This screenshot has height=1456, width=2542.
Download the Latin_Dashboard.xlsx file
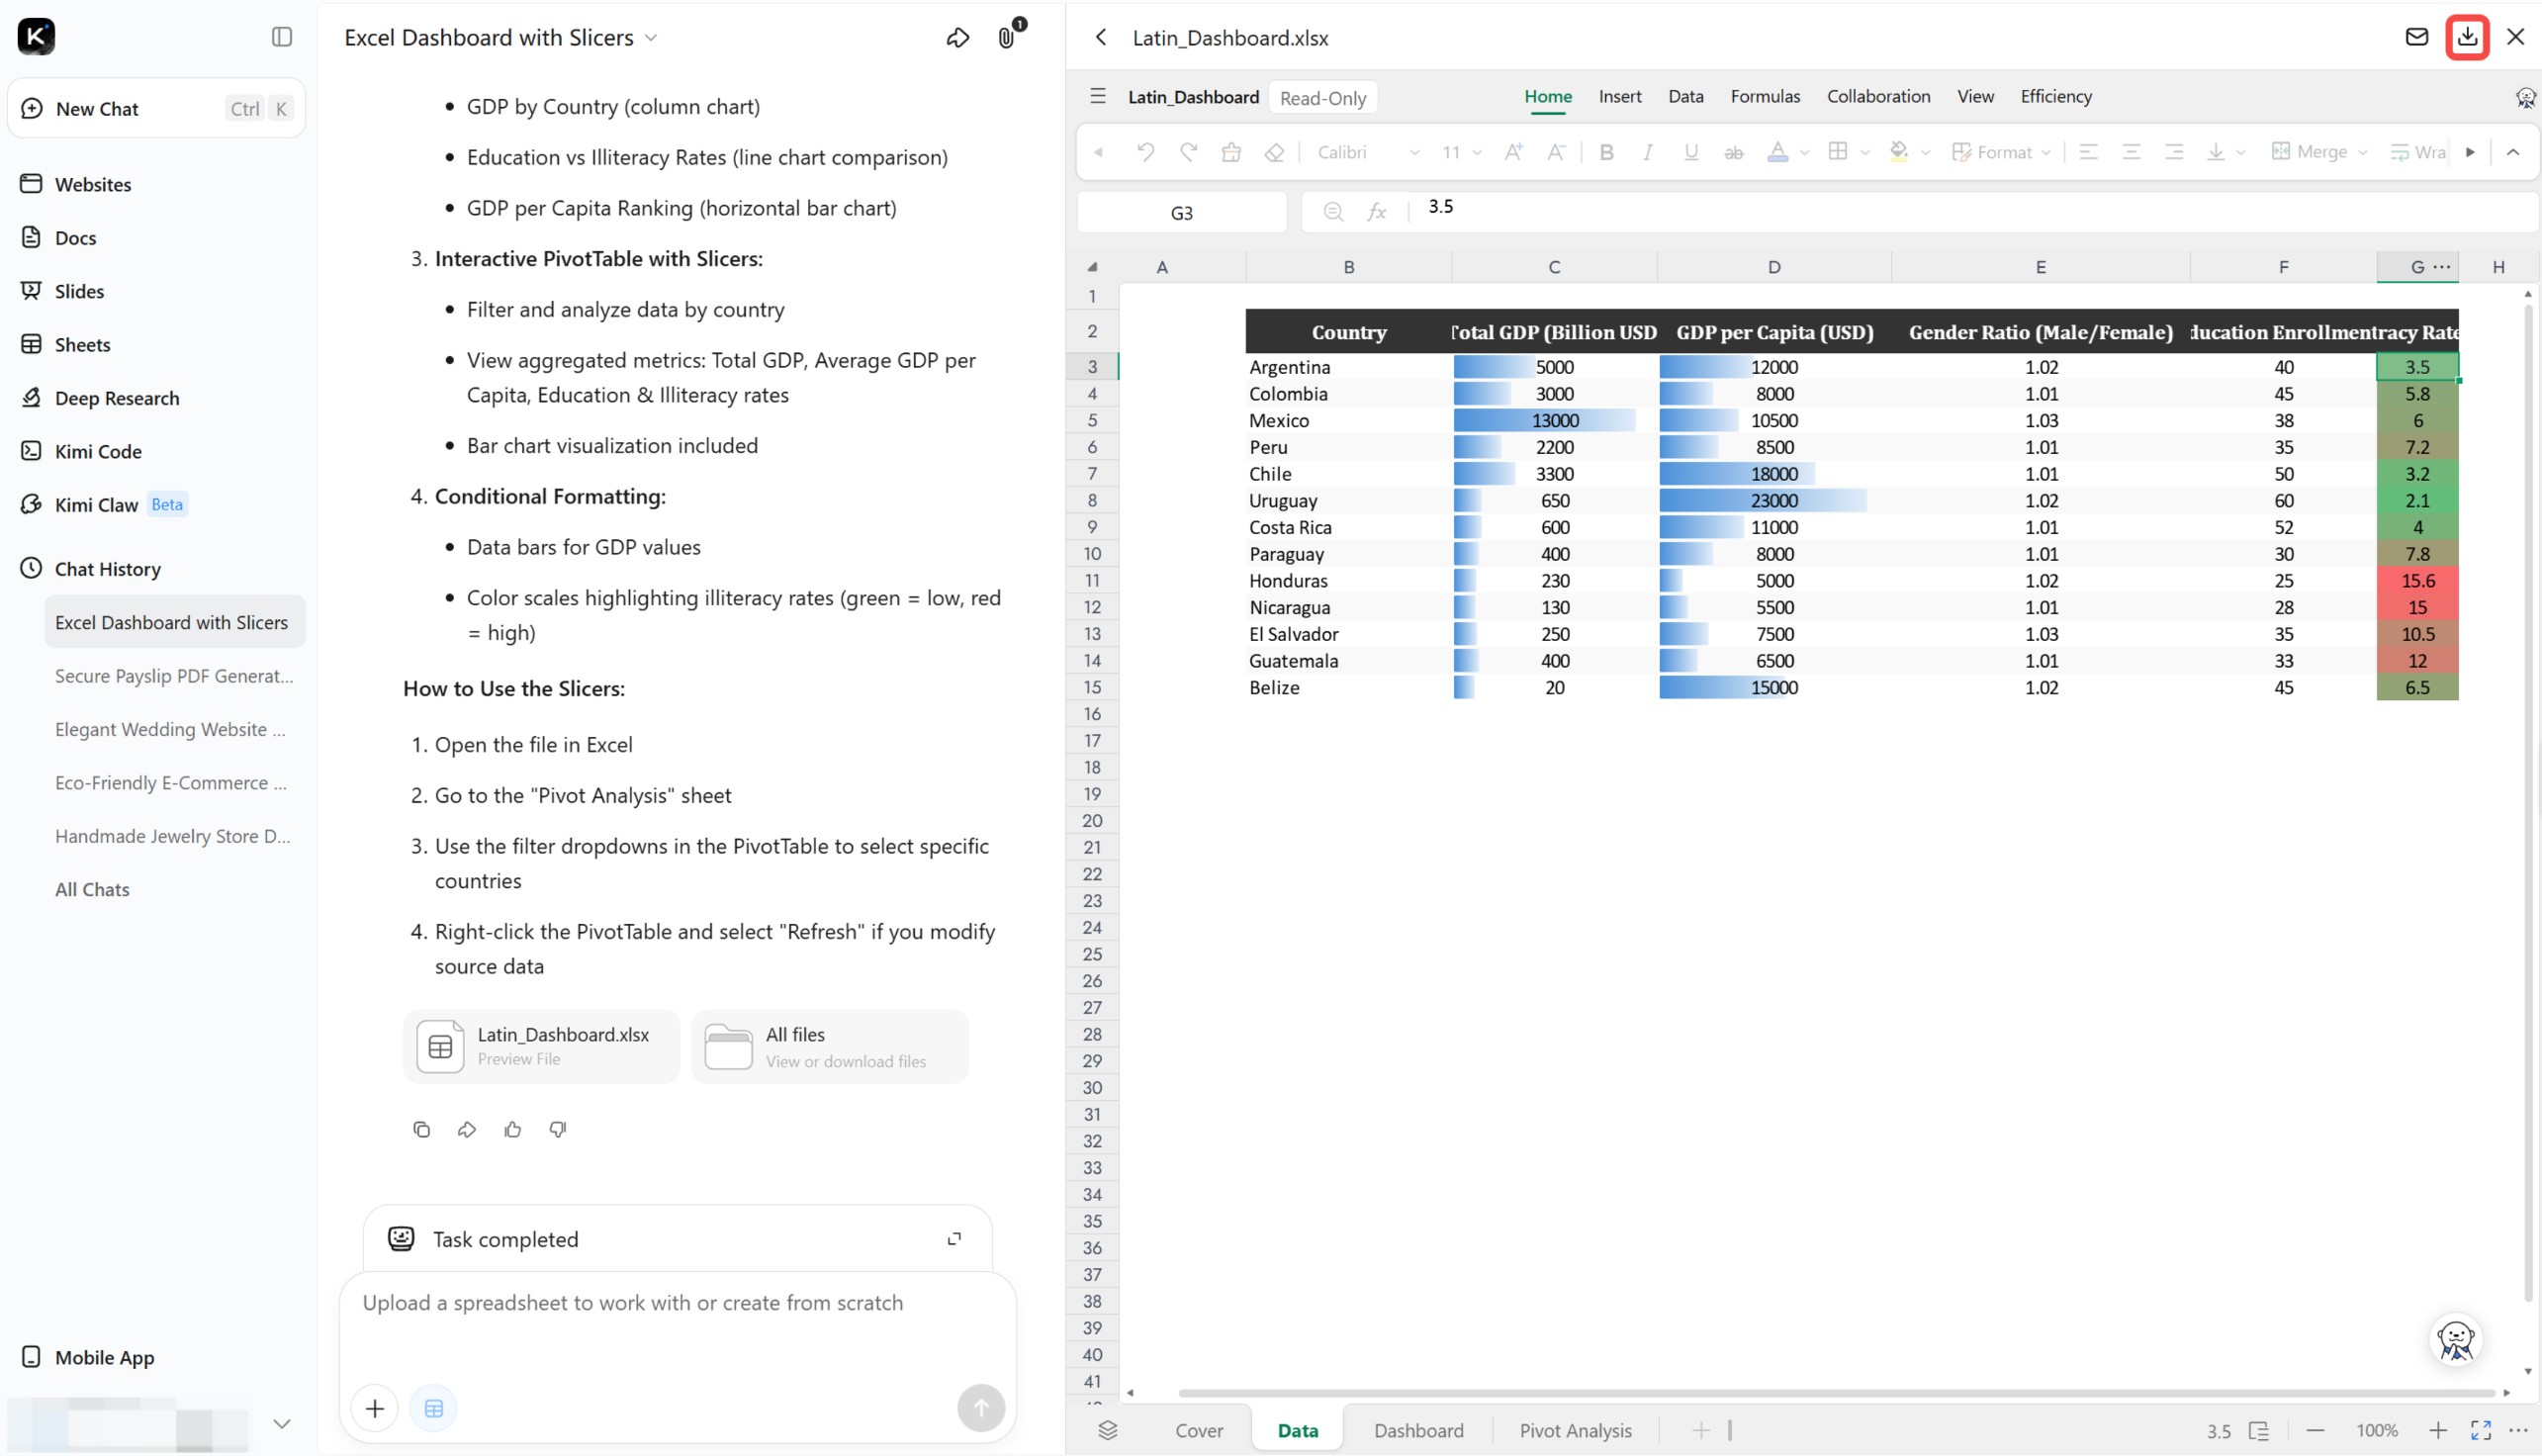[x=2467, y=37]
